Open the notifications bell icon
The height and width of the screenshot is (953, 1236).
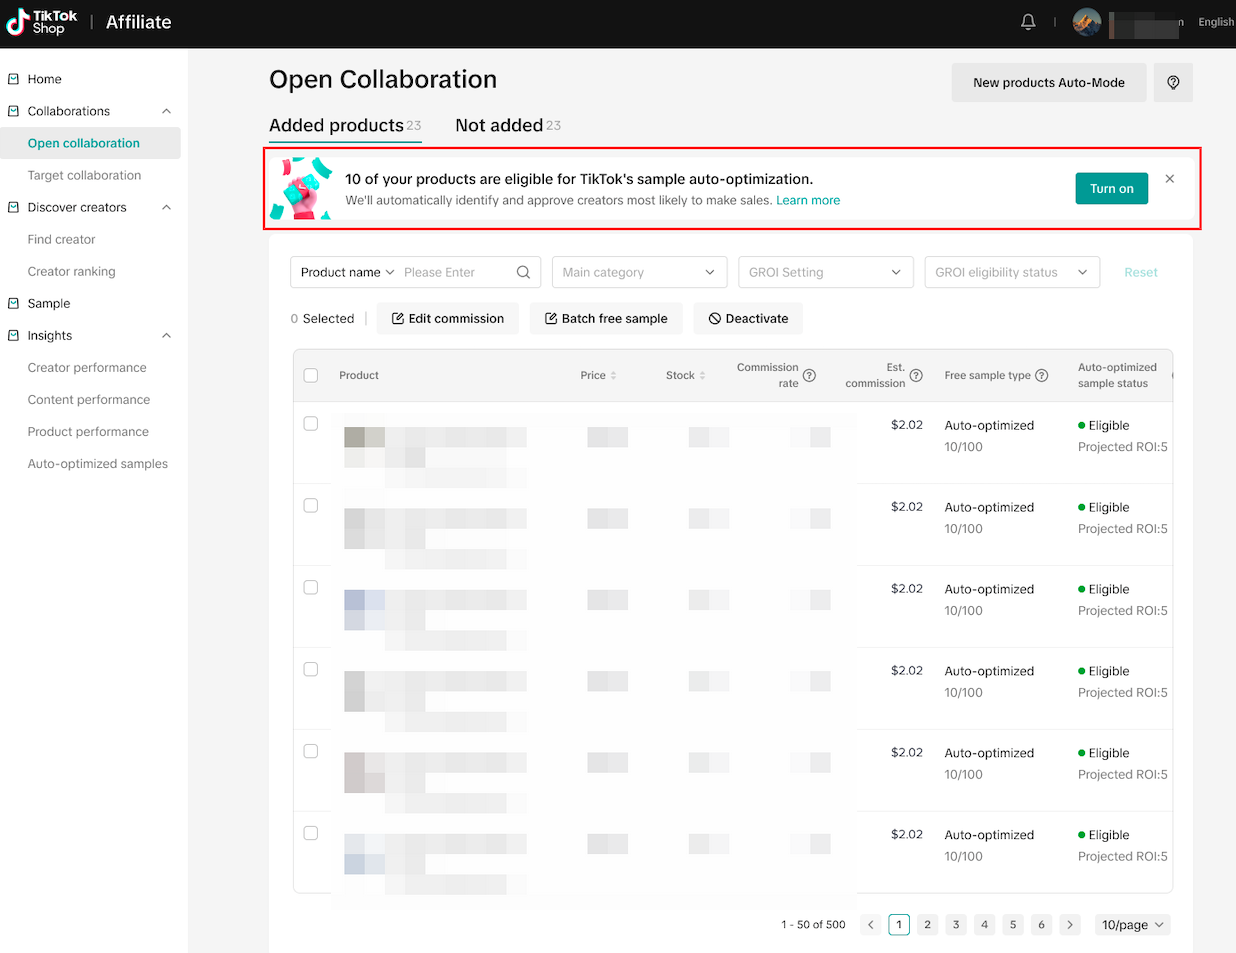pos(1028,22)
